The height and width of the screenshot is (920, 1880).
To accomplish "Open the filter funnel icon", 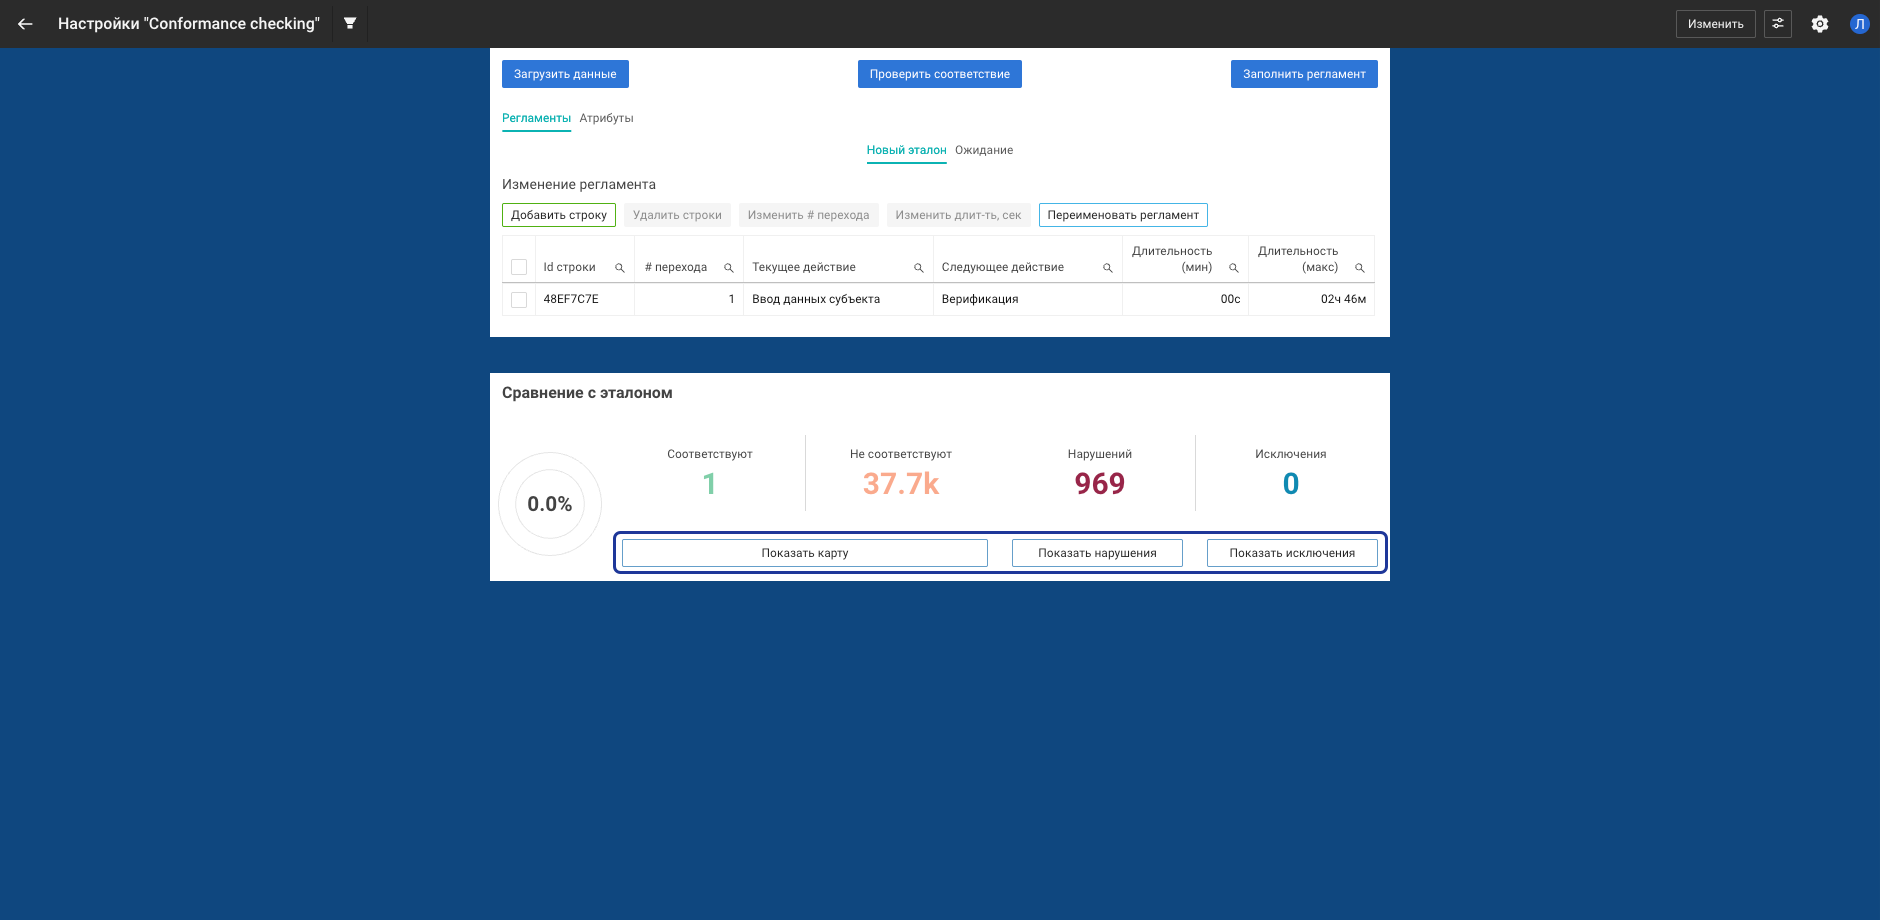I will pos(350,23).
